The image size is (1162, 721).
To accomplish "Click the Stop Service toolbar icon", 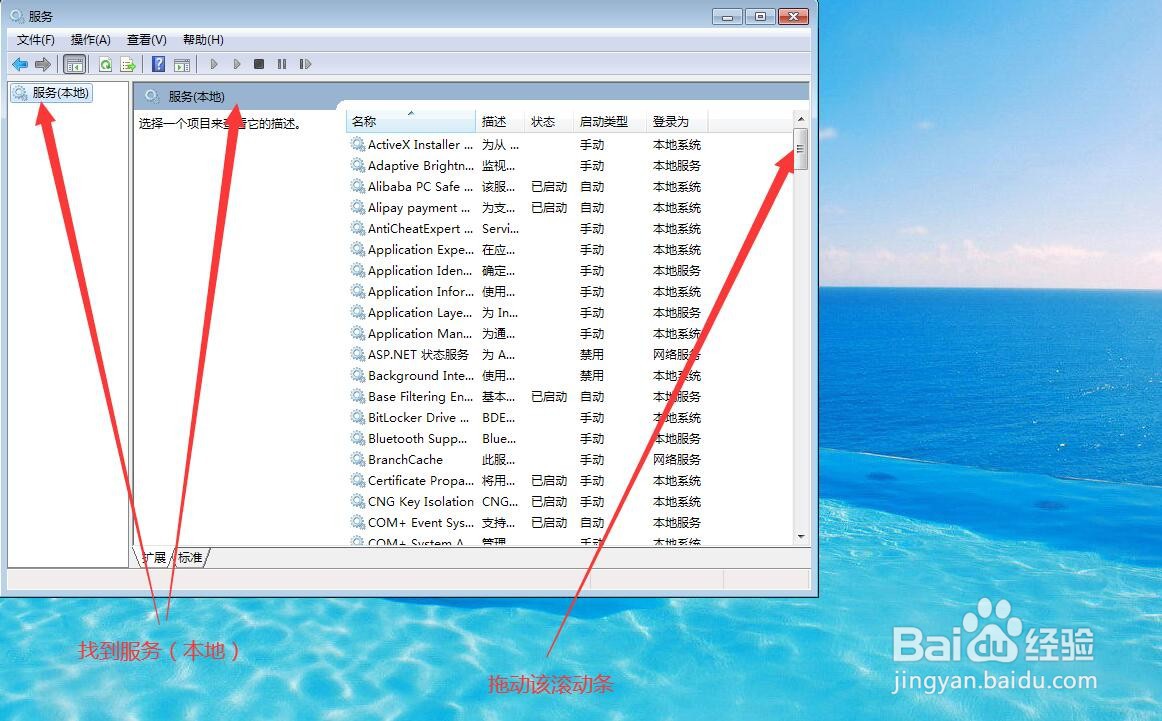I will pos(258,64).
